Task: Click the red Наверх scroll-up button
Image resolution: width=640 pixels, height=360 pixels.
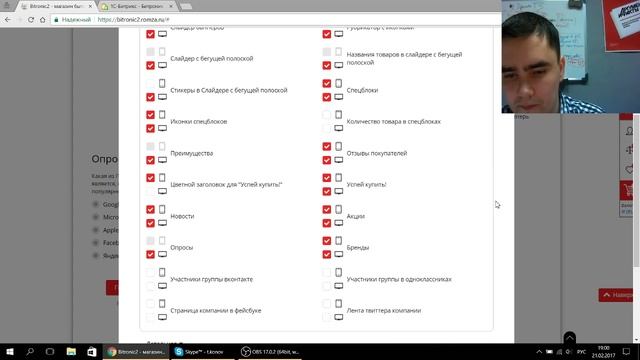Action: pos(617,295)
